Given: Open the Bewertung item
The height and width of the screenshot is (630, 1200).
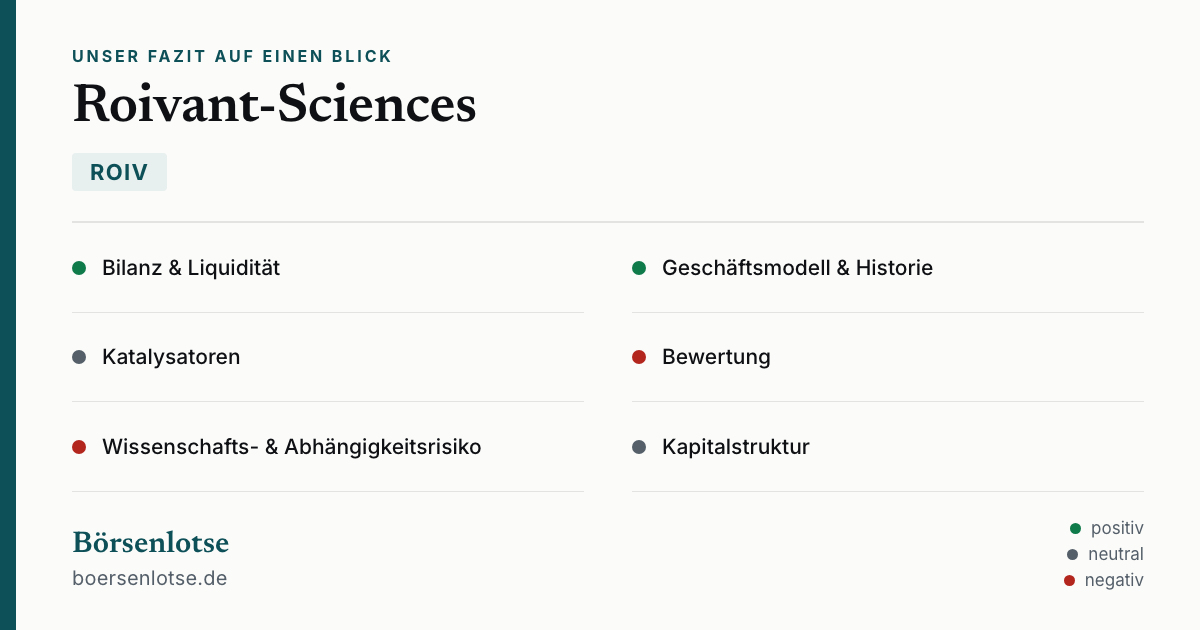Looking at the screenshot, I should tap(888, 357).
